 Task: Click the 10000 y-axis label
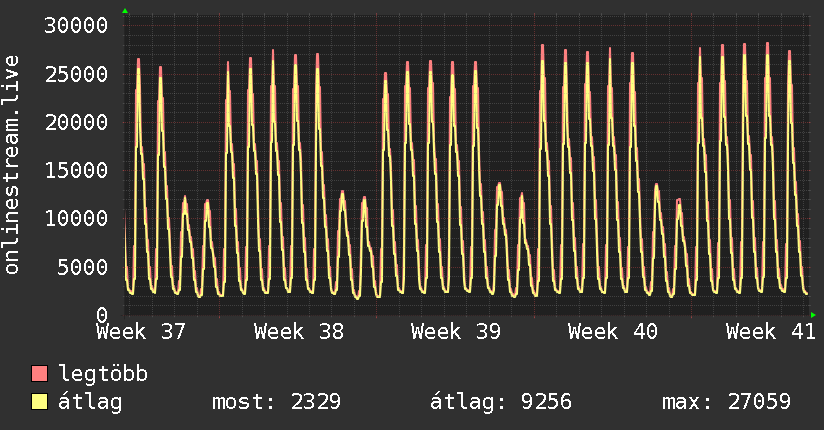(x=76, y=219)
